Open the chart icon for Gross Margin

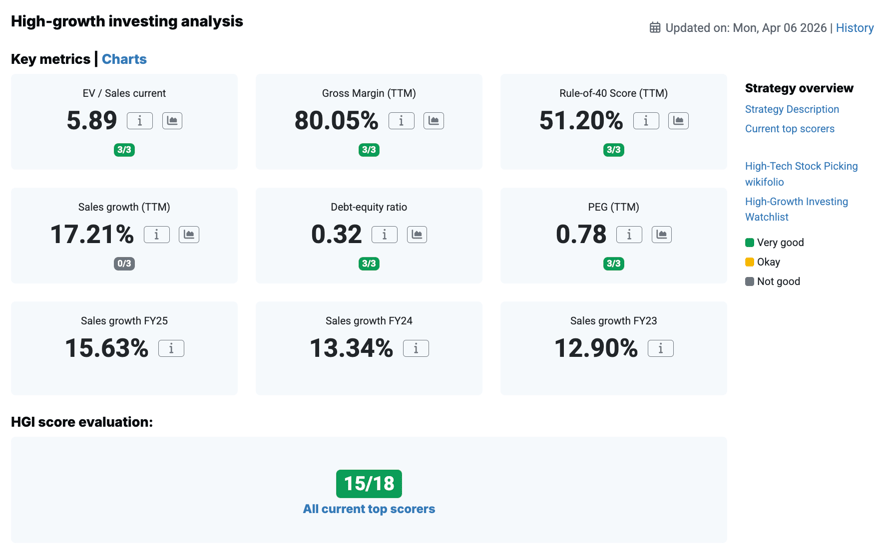pos(433,121)
